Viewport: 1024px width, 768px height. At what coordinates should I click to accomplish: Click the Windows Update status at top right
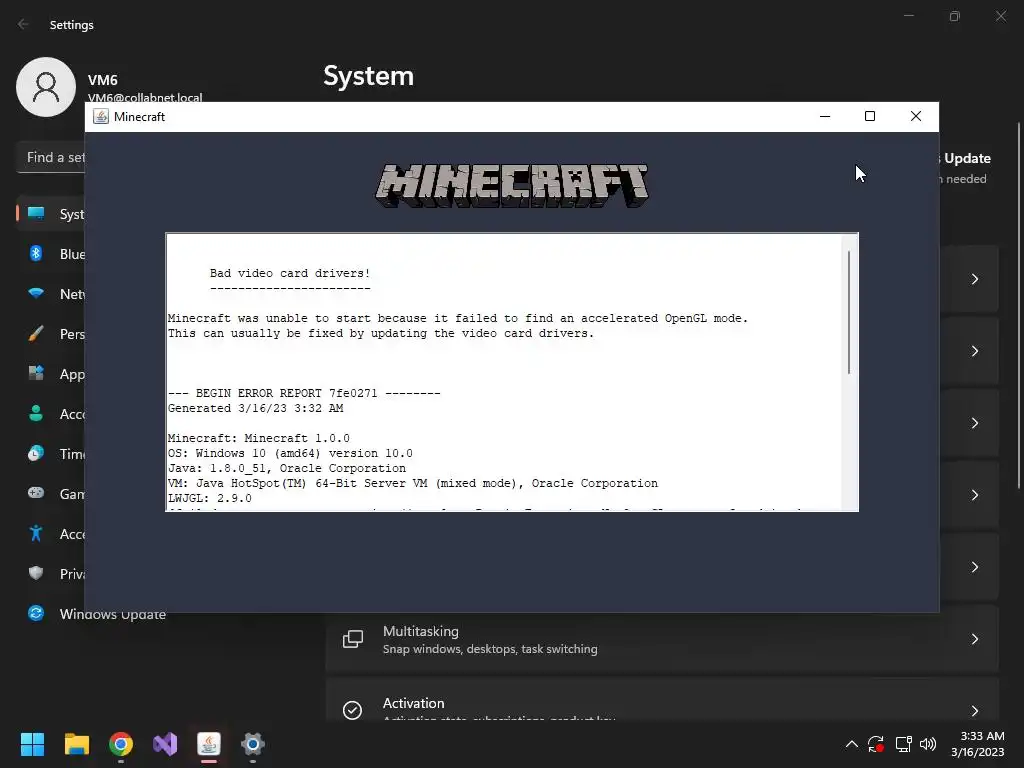(965, 168)
